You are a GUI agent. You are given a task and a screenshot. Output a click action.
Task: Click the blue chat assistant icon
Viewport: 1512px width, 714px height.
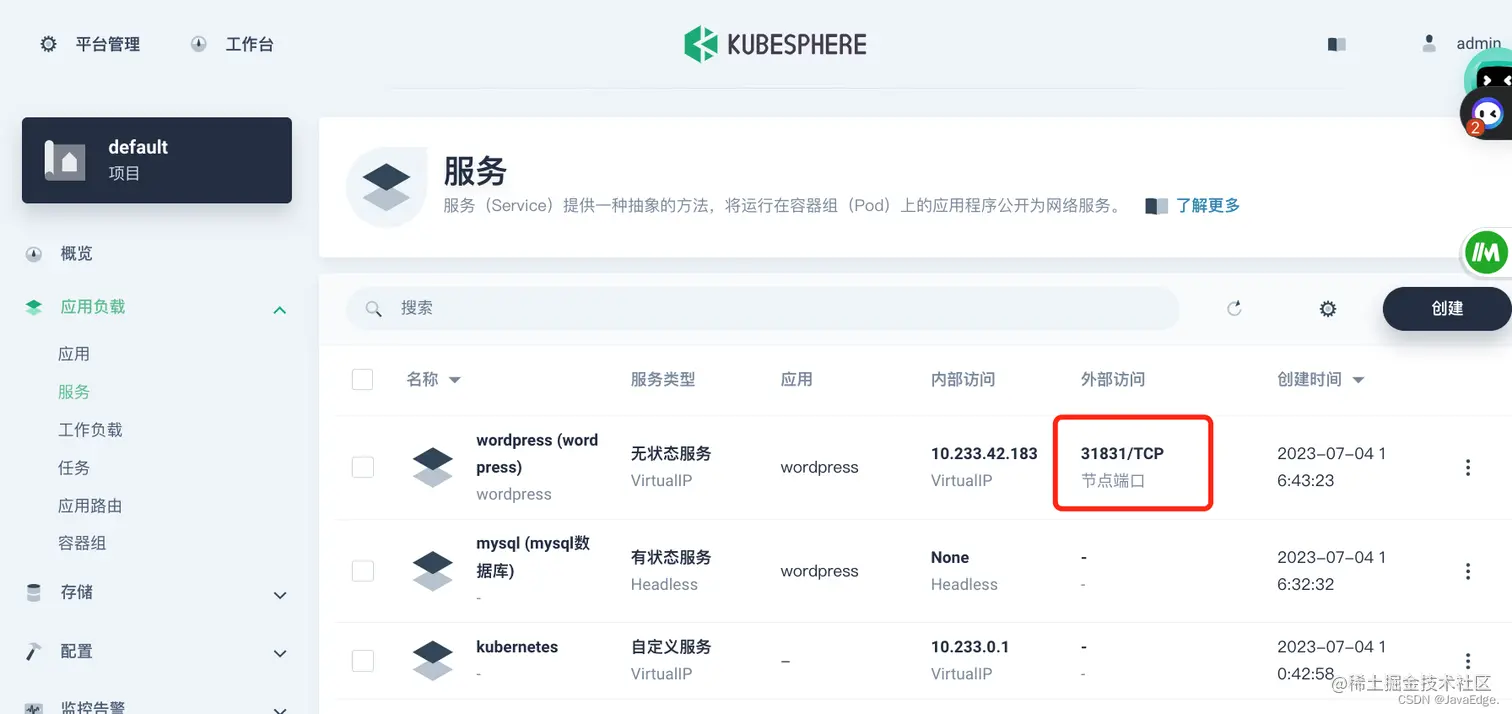pos(1488,114)
